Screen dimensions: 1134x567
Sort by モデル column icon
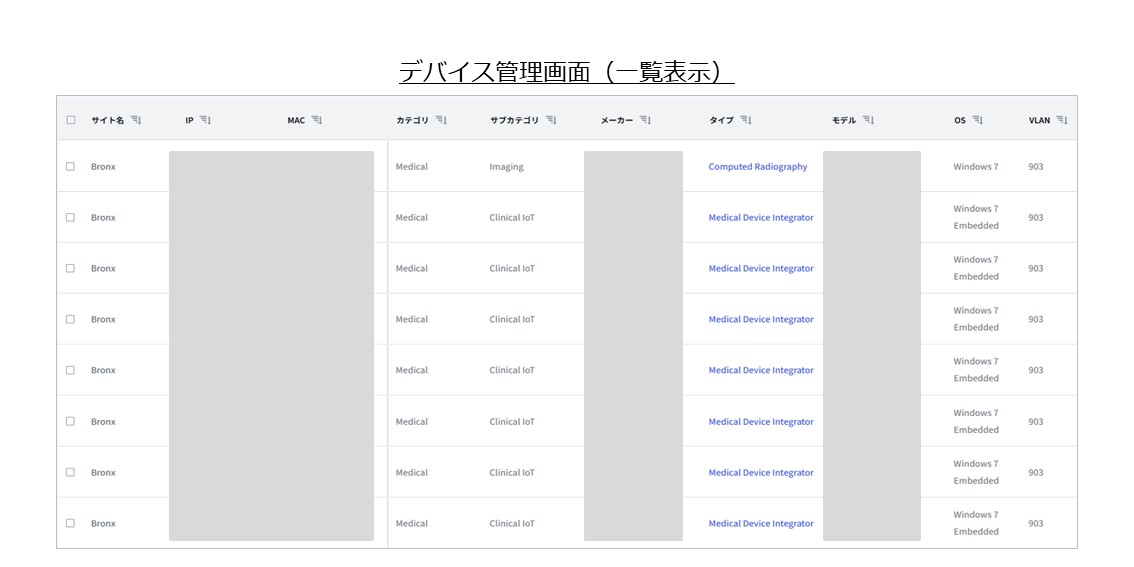tap(868, 120)
